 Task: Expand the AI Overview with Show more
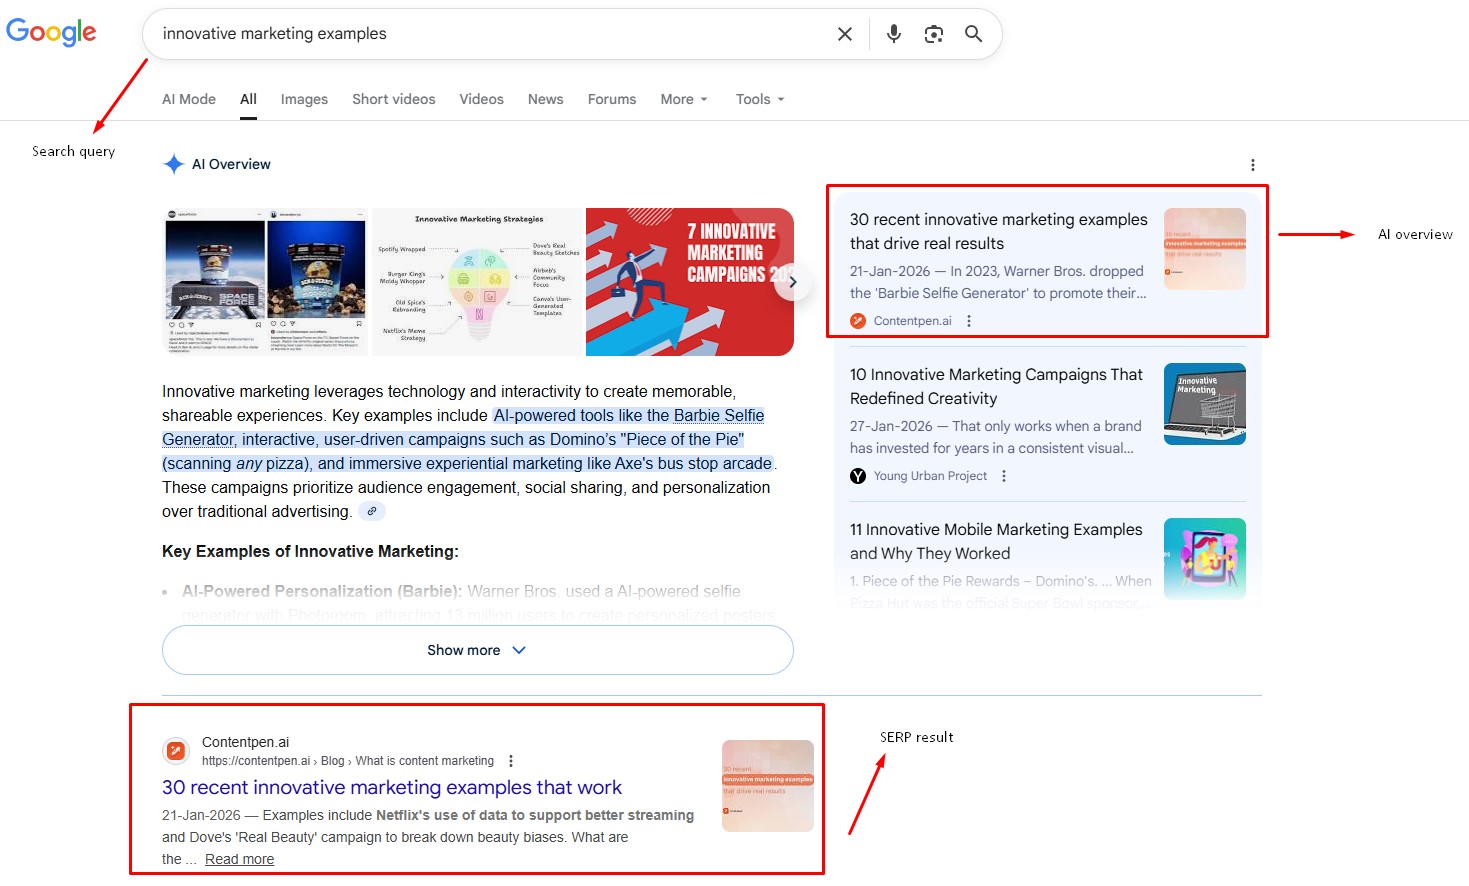(477, 650)
